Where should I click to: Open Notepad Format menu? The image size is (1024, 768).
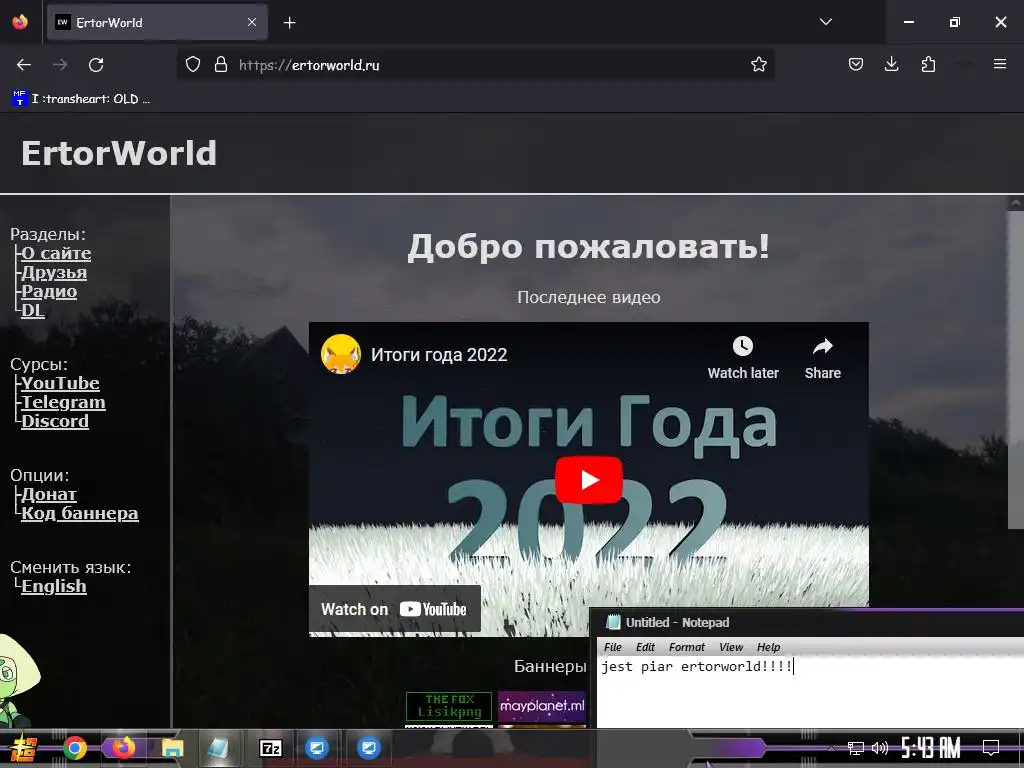686,647
